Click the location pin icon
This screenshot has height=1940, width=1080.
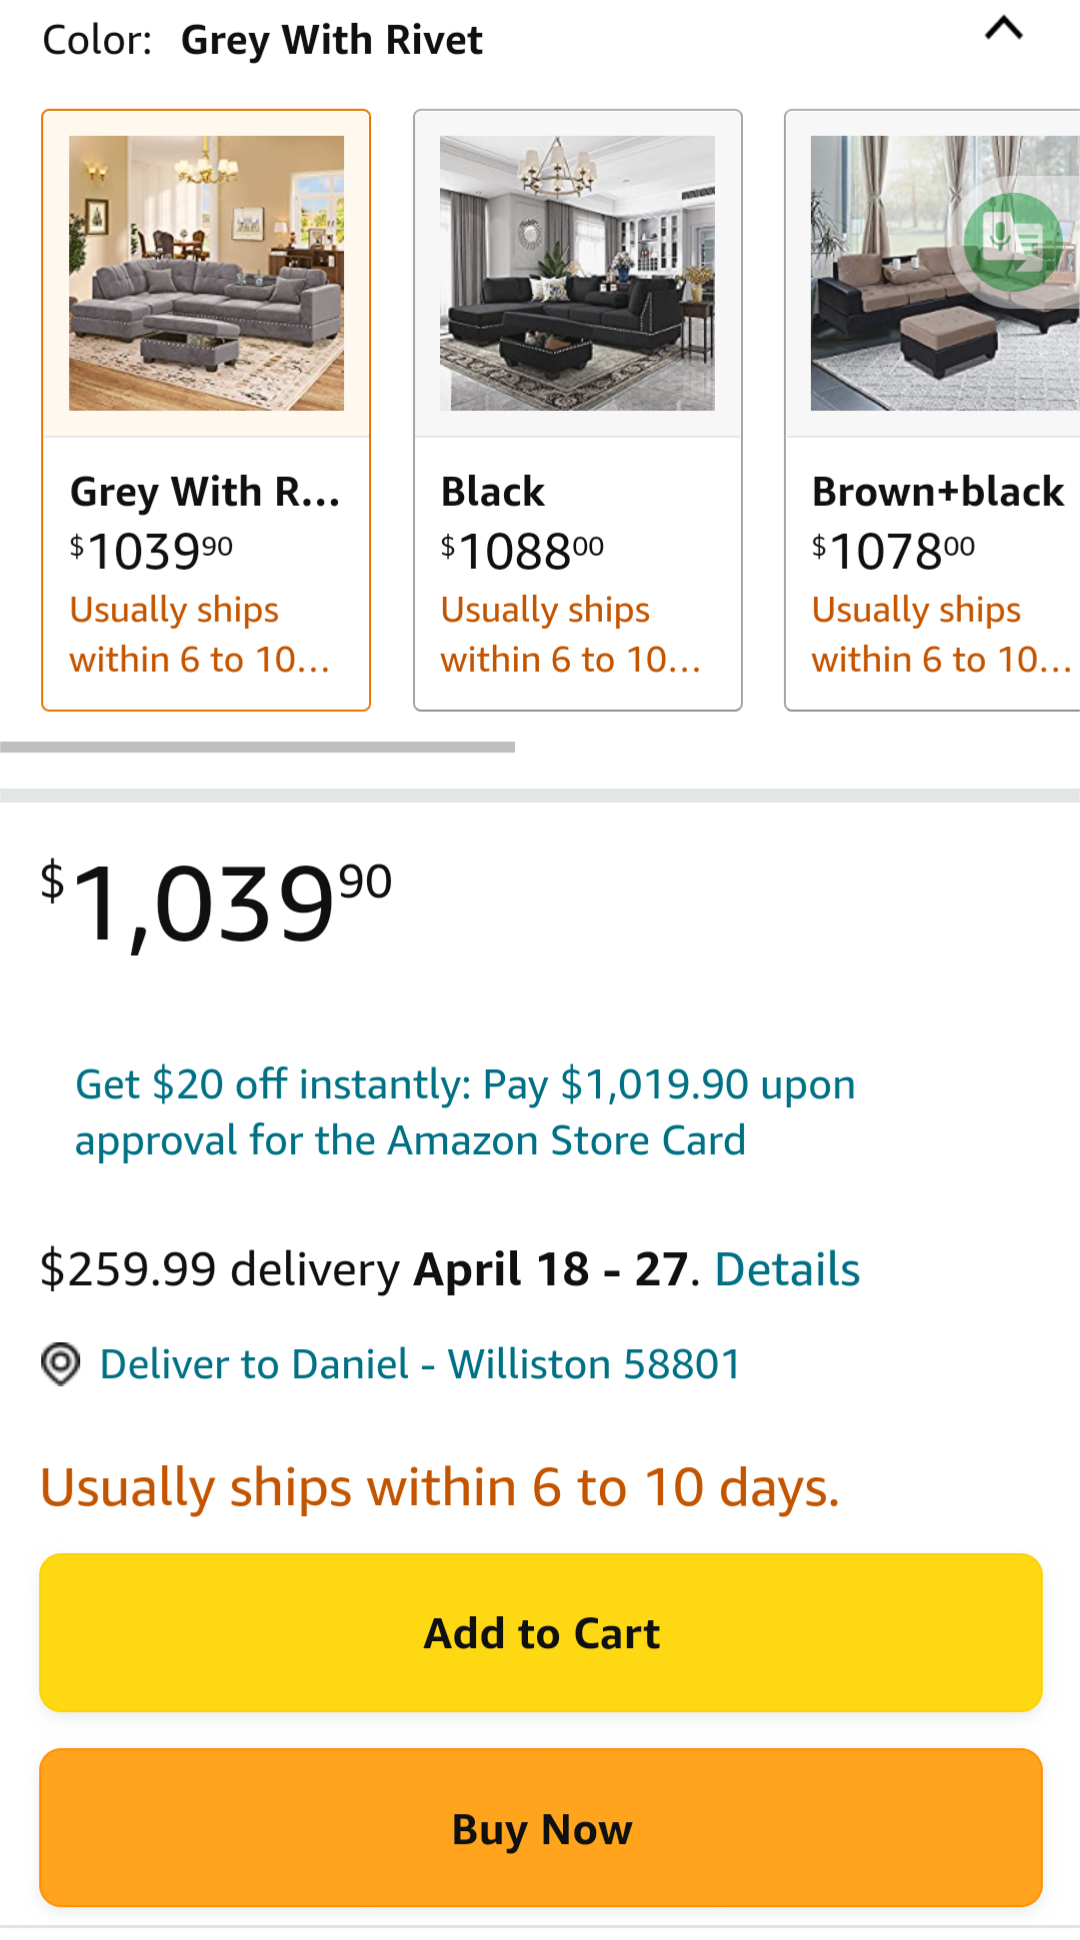60,1364
